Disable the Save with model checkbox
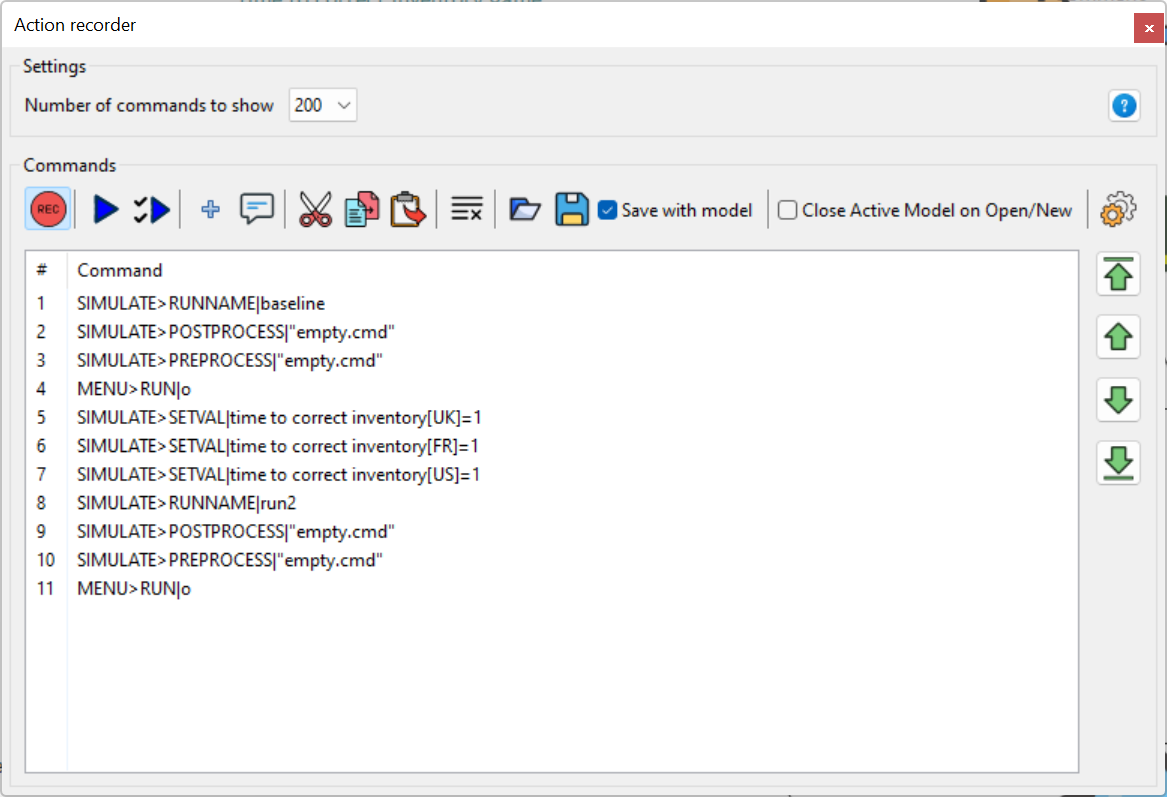The height and width of the screenshot is (797, 1167). tap(606, 210)
